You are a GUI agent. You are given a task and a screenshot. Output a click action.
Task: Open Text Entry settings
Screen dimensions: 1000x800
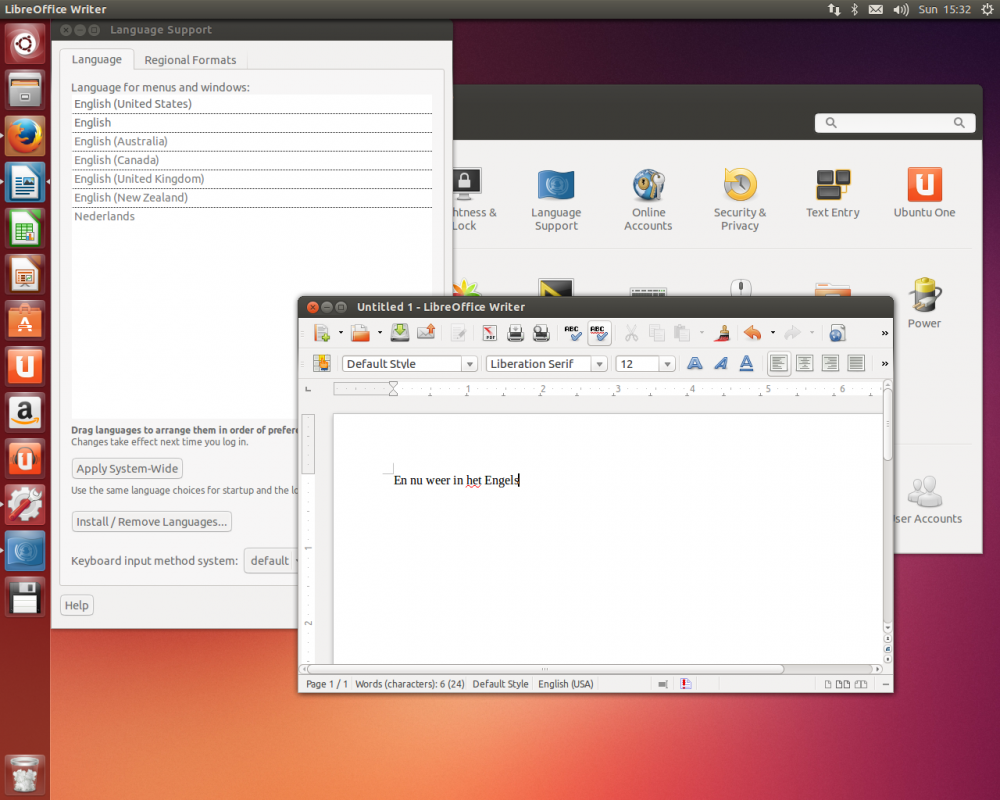(832, 194)
